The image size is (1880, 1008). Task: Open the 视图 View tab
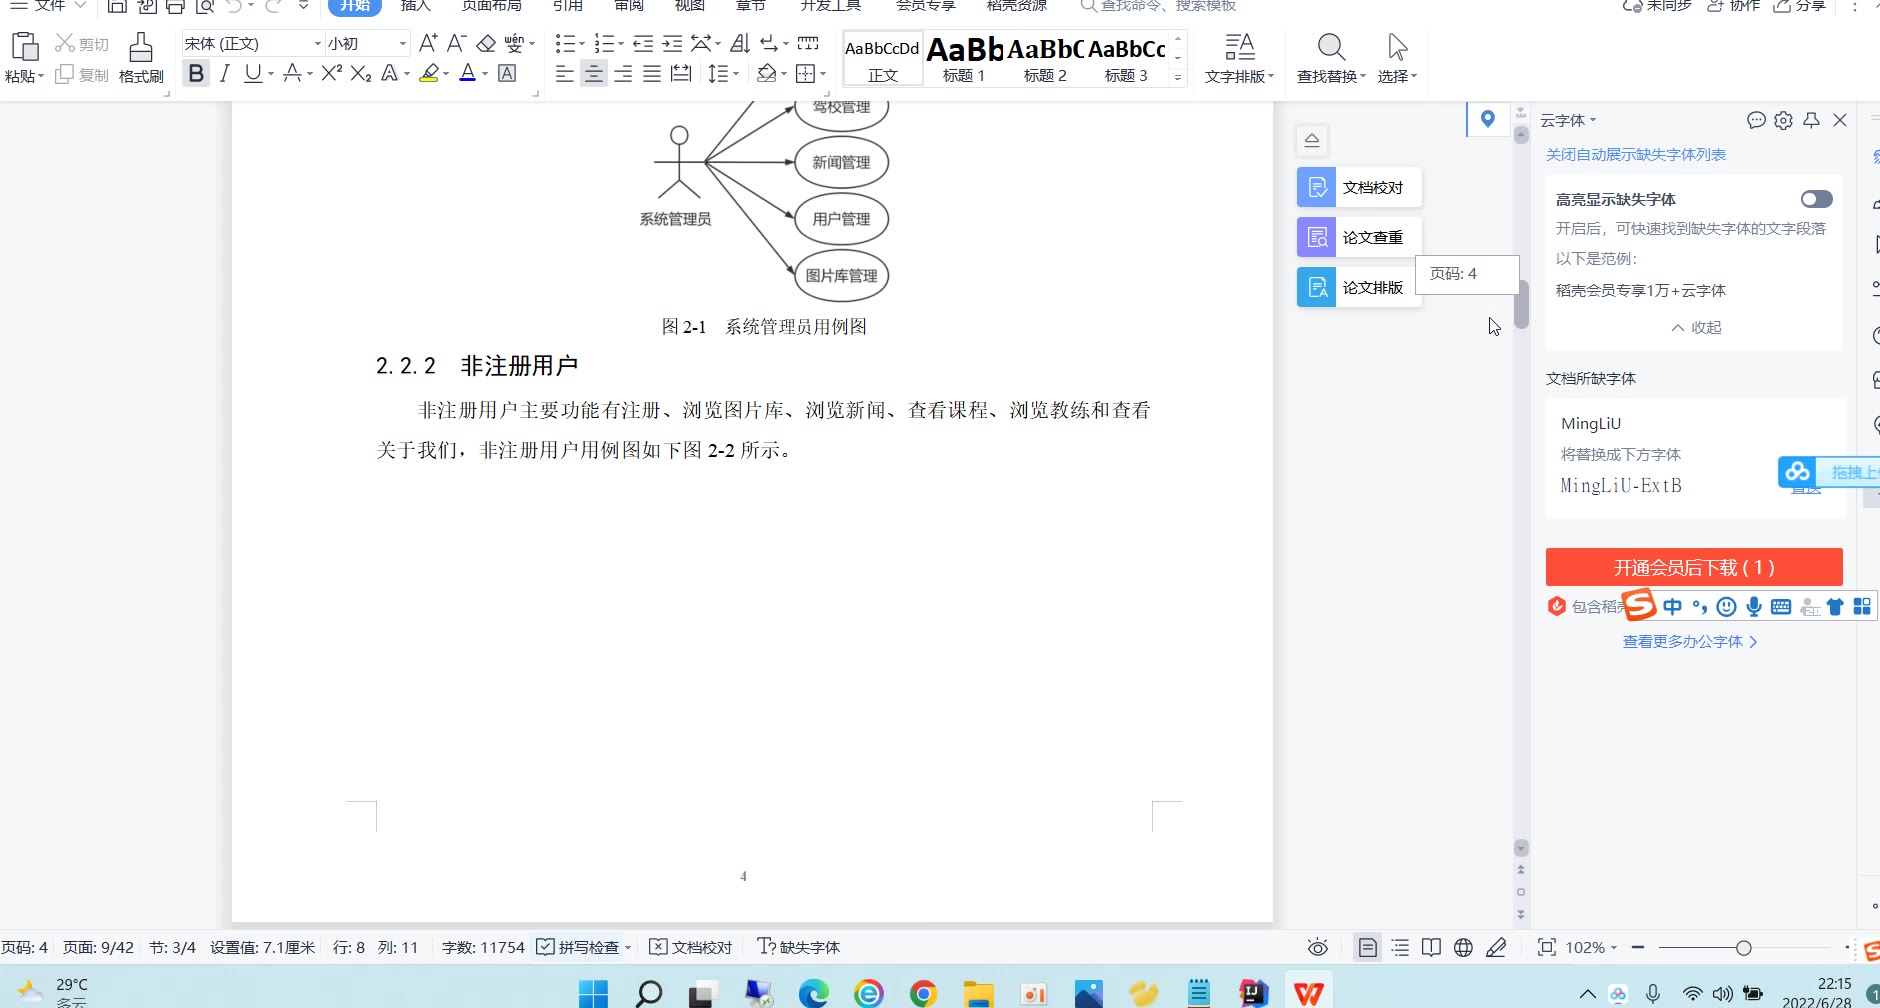click(x=689, y=6)
